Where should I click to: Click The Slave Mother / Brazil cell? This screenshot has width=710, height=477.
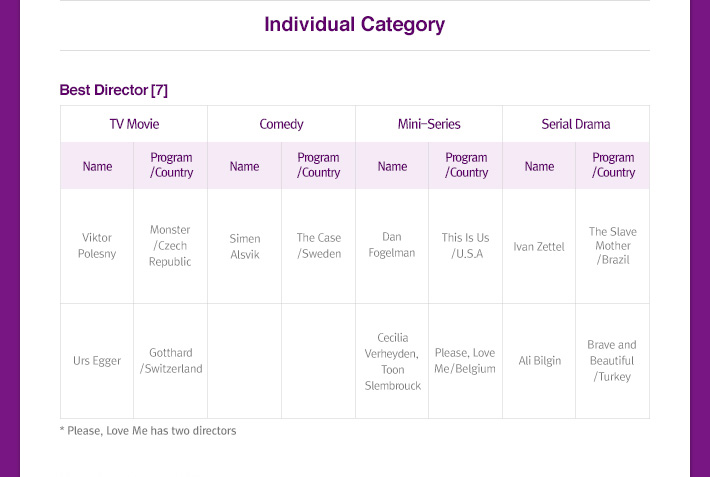[613, 246]
